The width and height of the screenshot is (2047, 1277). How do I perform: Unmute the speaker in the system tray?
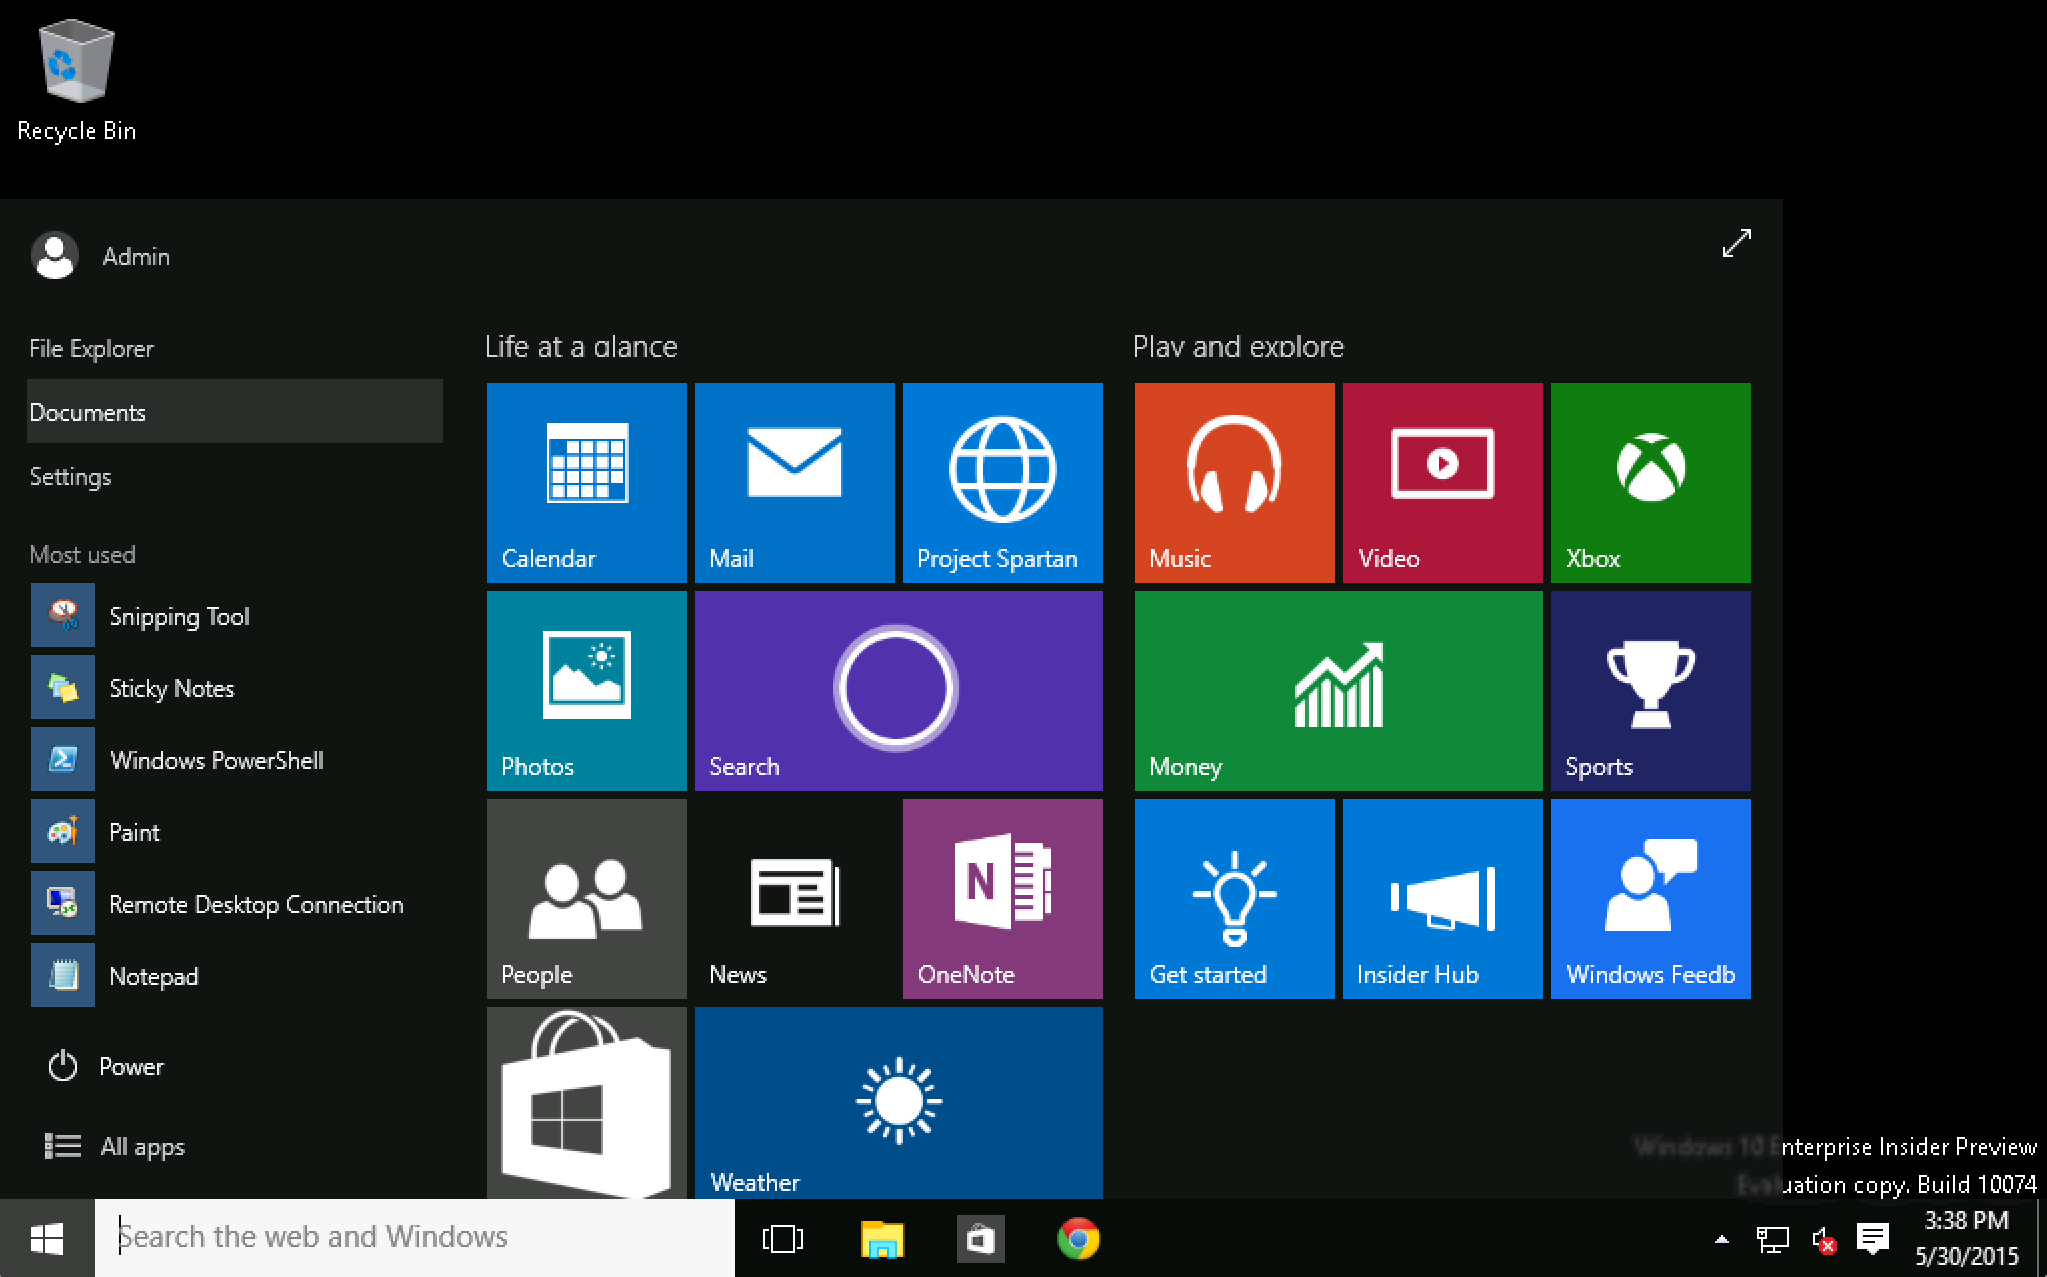pos(1822,1238)
